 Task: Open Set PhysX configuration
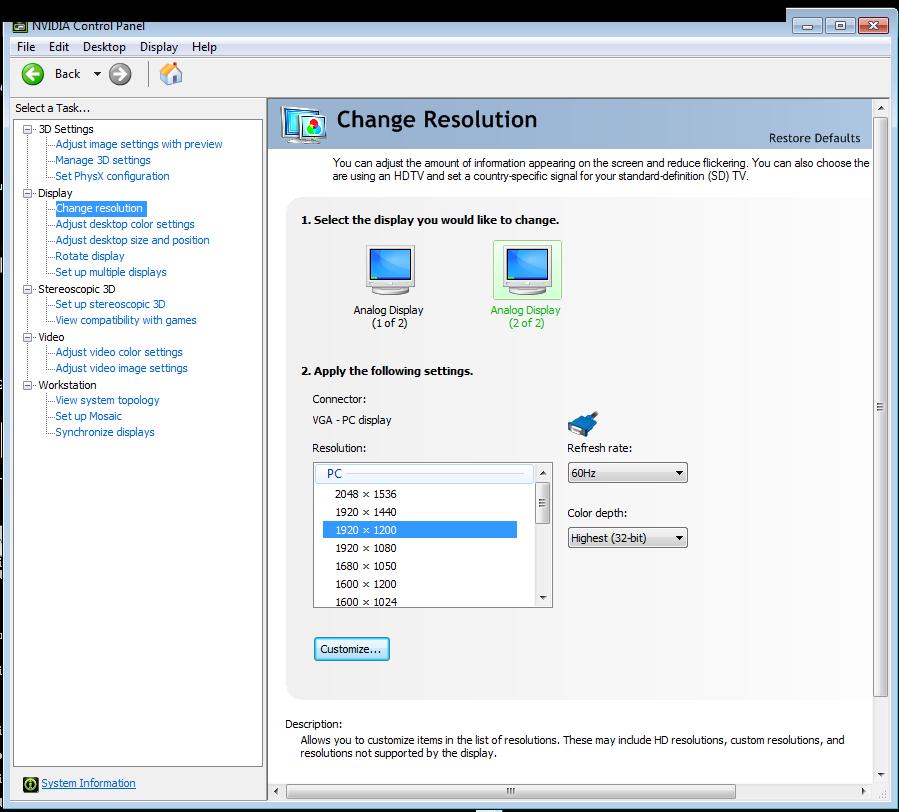click(x=112, y=177)
